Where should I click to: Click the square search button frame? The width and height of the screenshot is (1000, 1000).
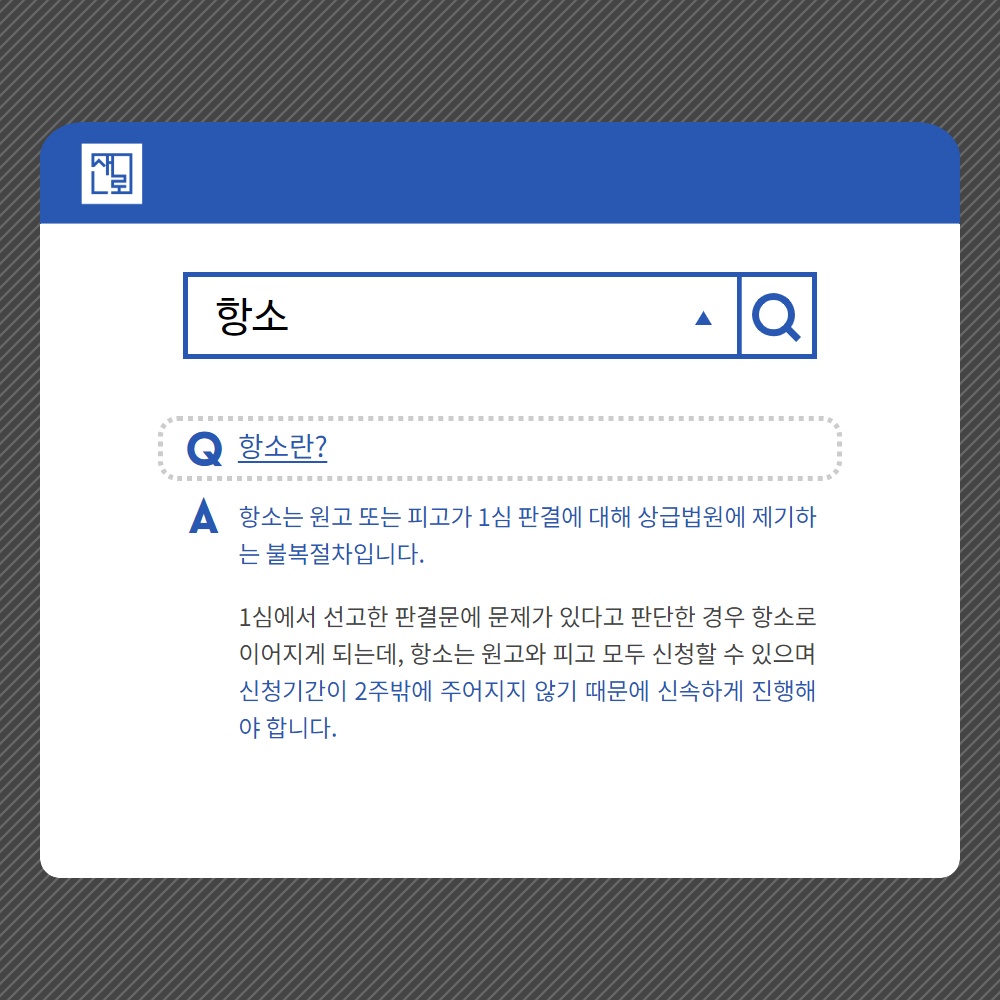[x=777, y=316]
